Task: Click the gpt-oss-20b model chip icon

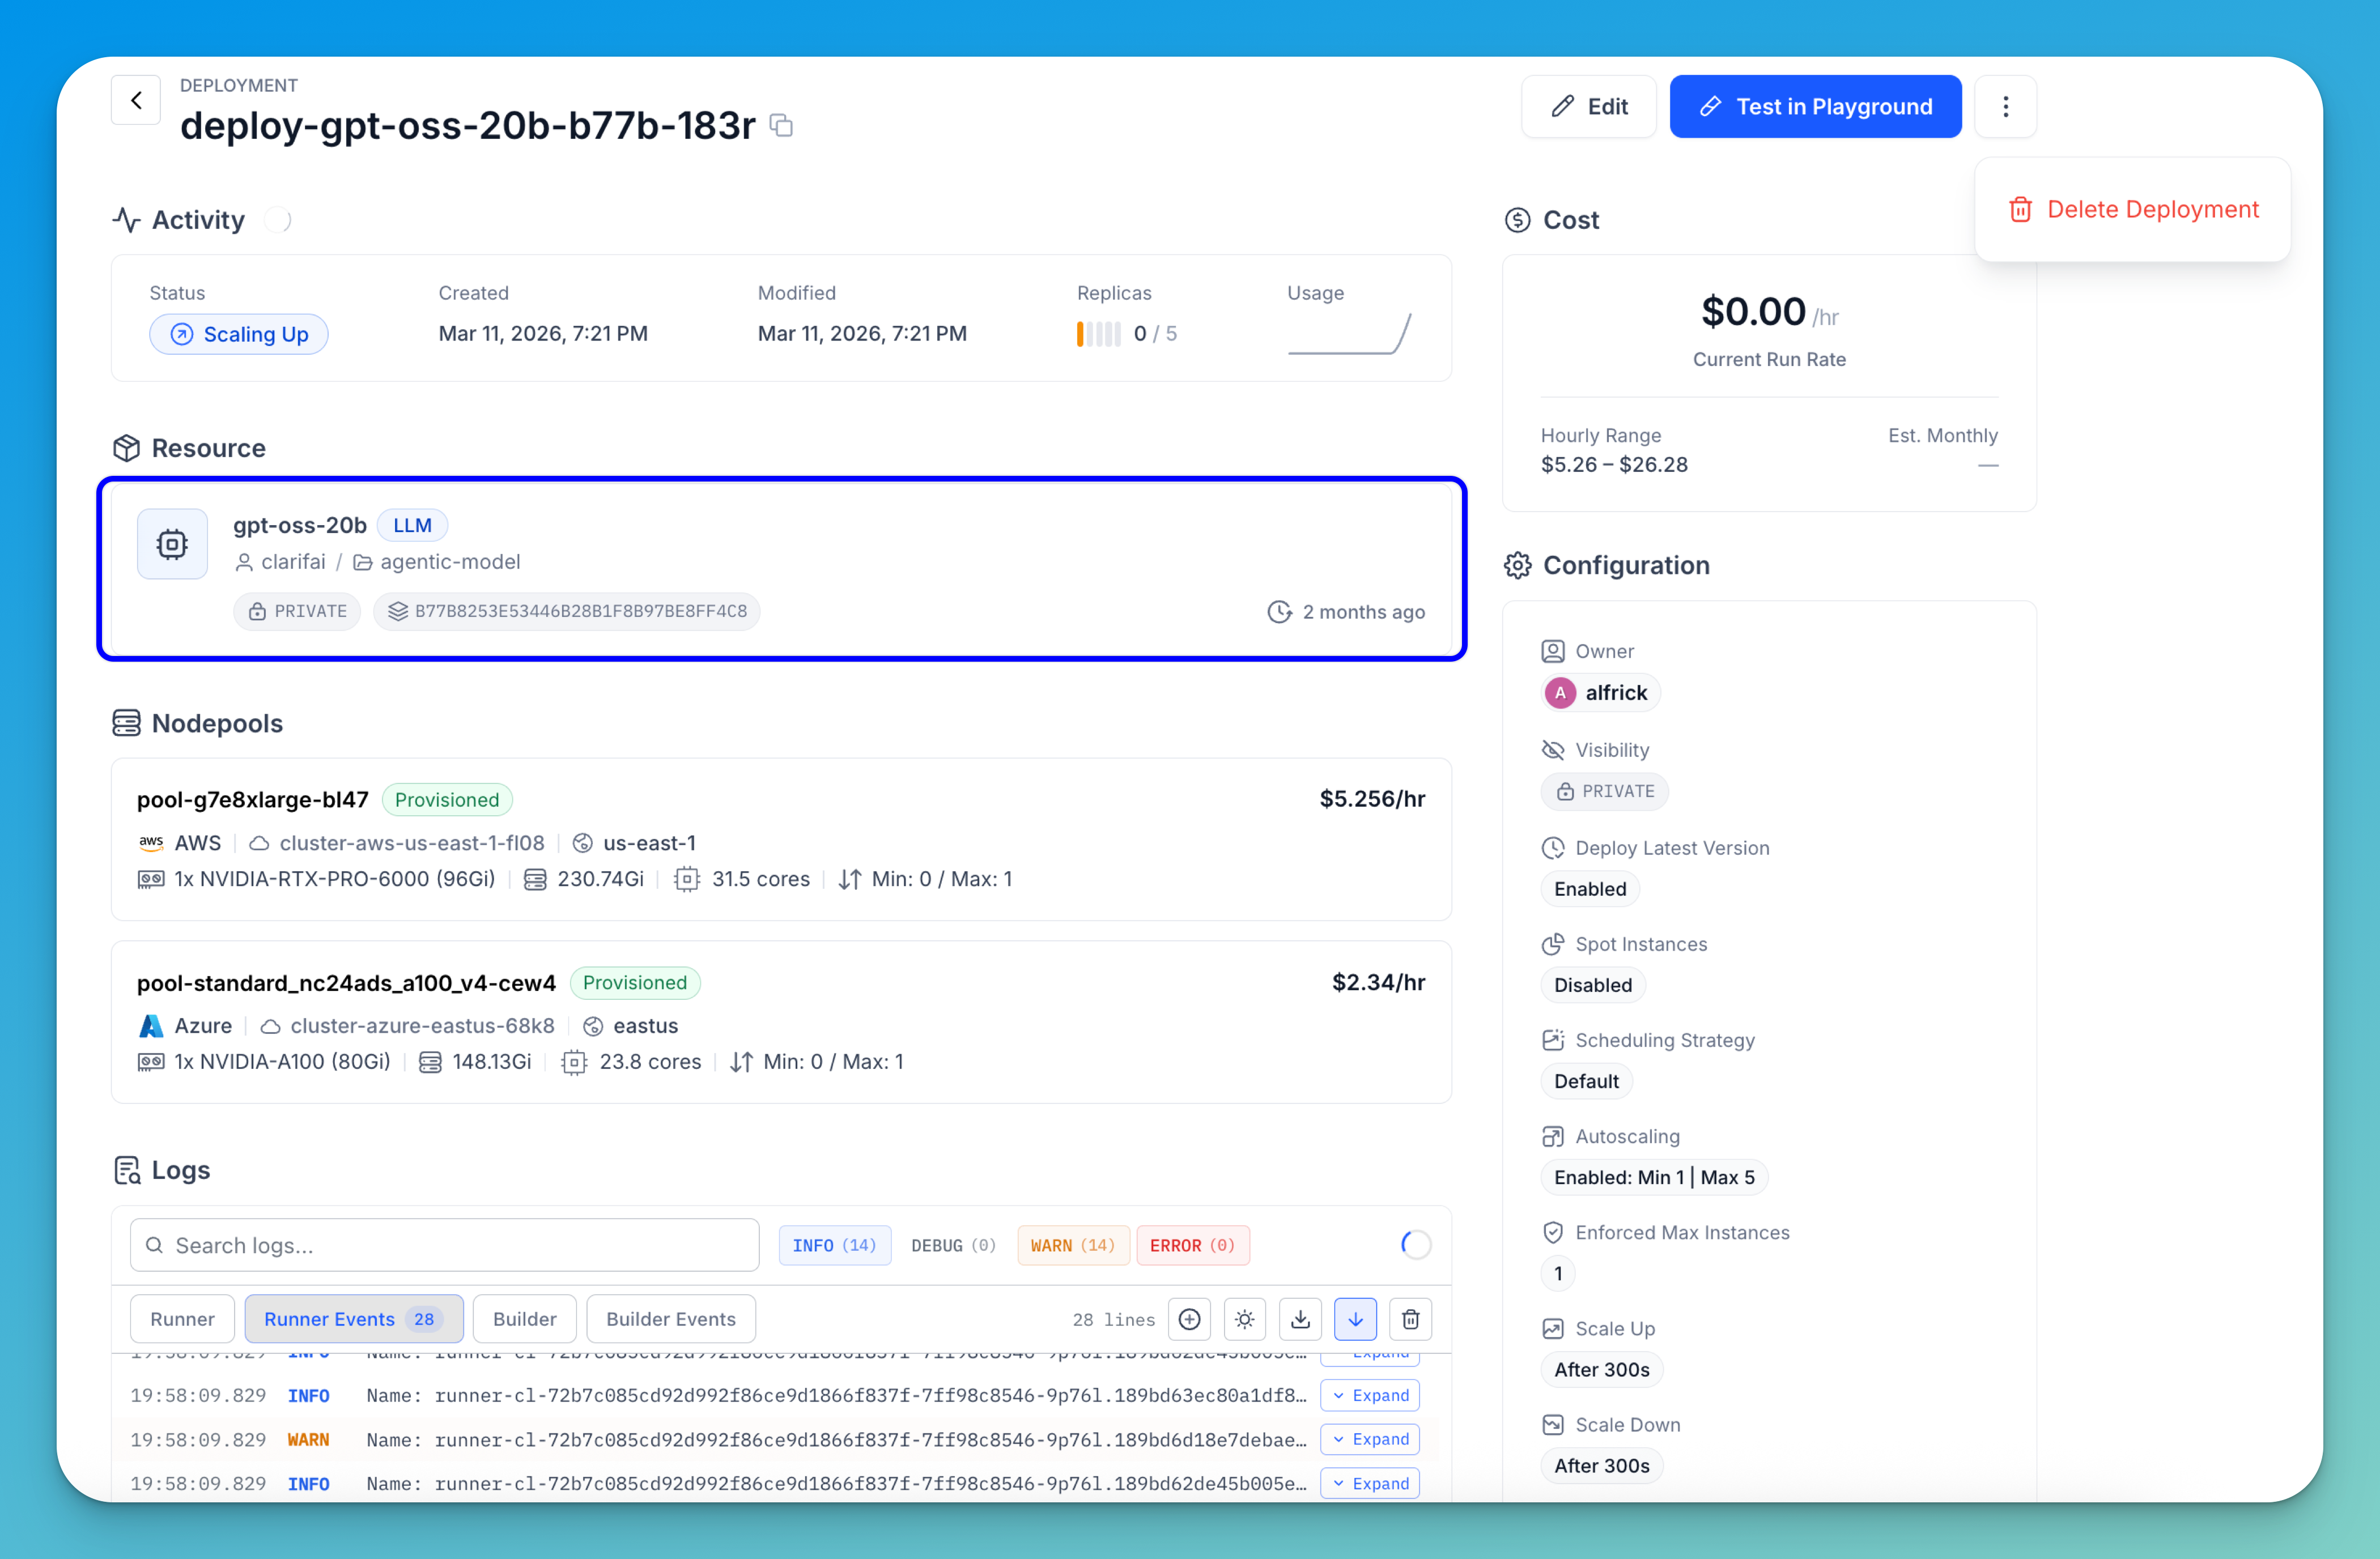Action: coord(172,544)
